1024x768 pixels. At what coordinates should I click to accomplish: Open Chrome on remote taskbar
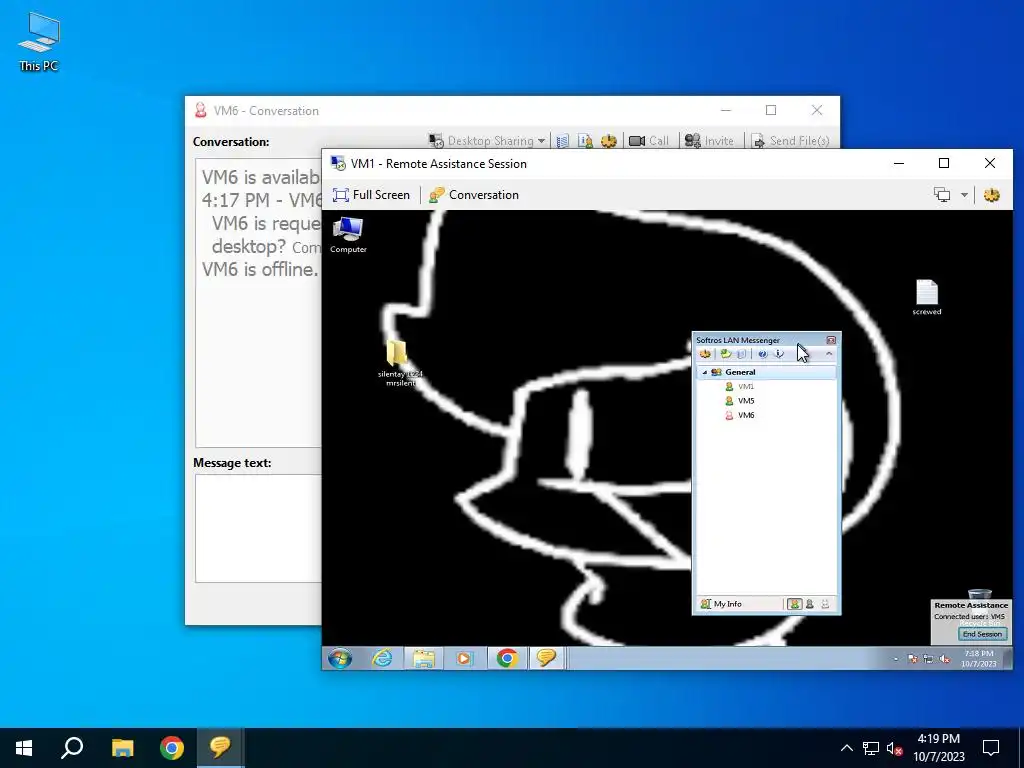pos(506,658)
